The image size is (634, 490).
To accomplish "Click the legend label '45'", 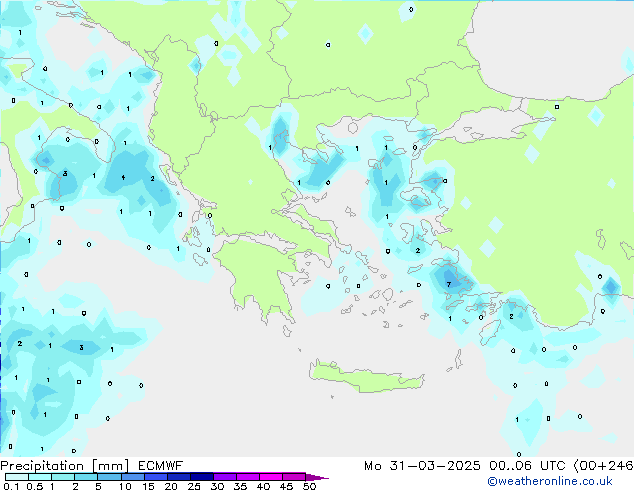I will (286, 486).
